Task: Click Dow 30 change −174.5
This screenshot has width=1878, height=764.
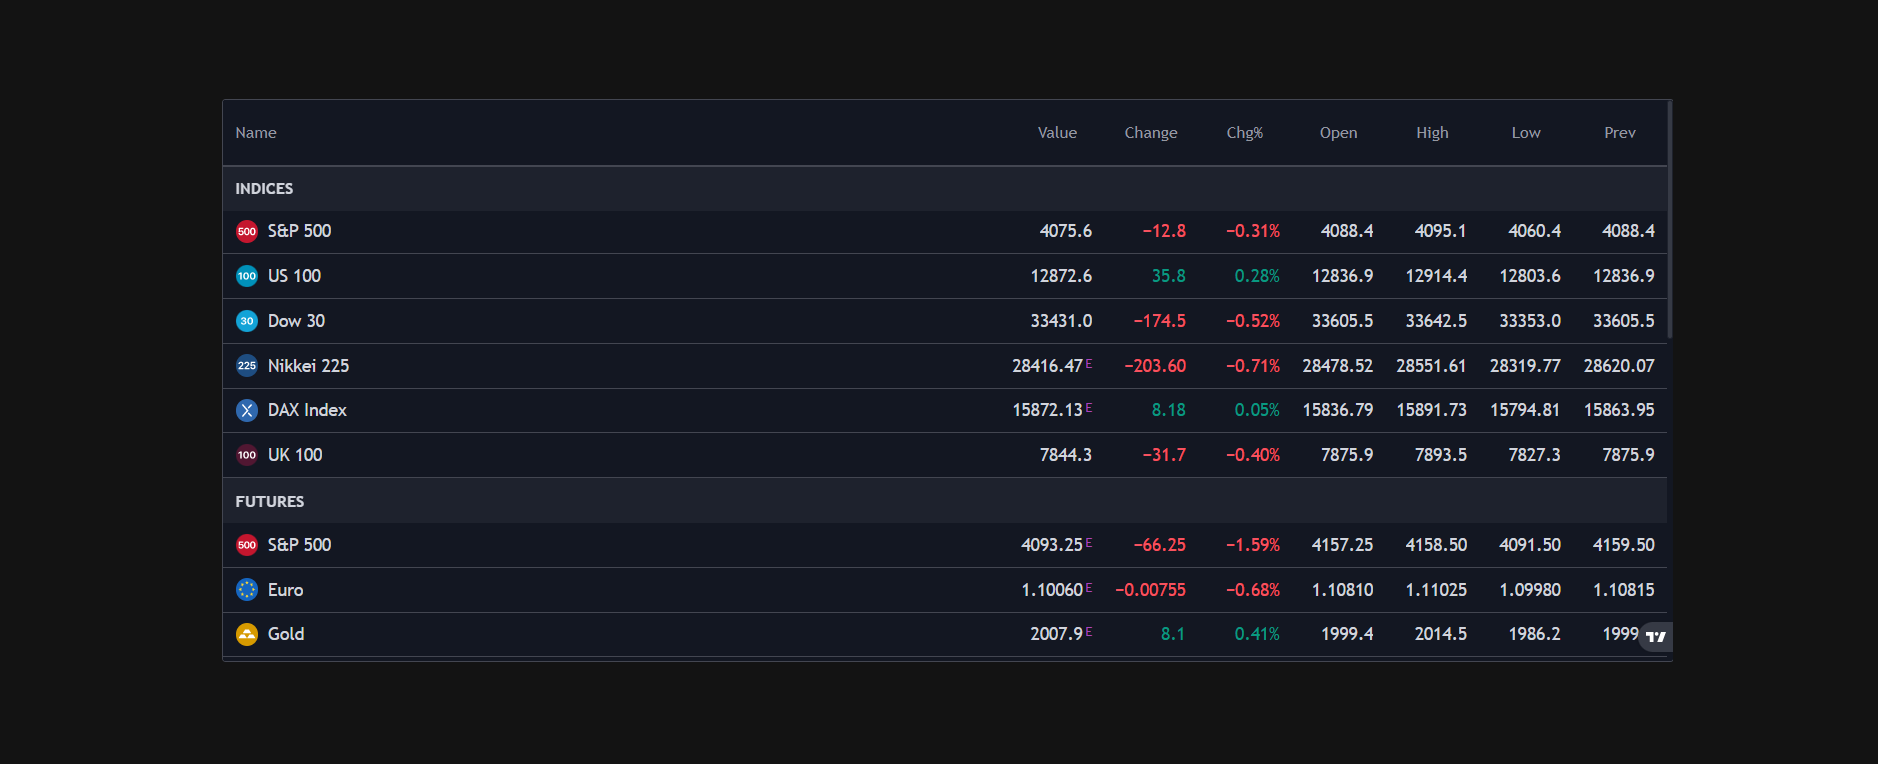Action: tap(1159, 321)
